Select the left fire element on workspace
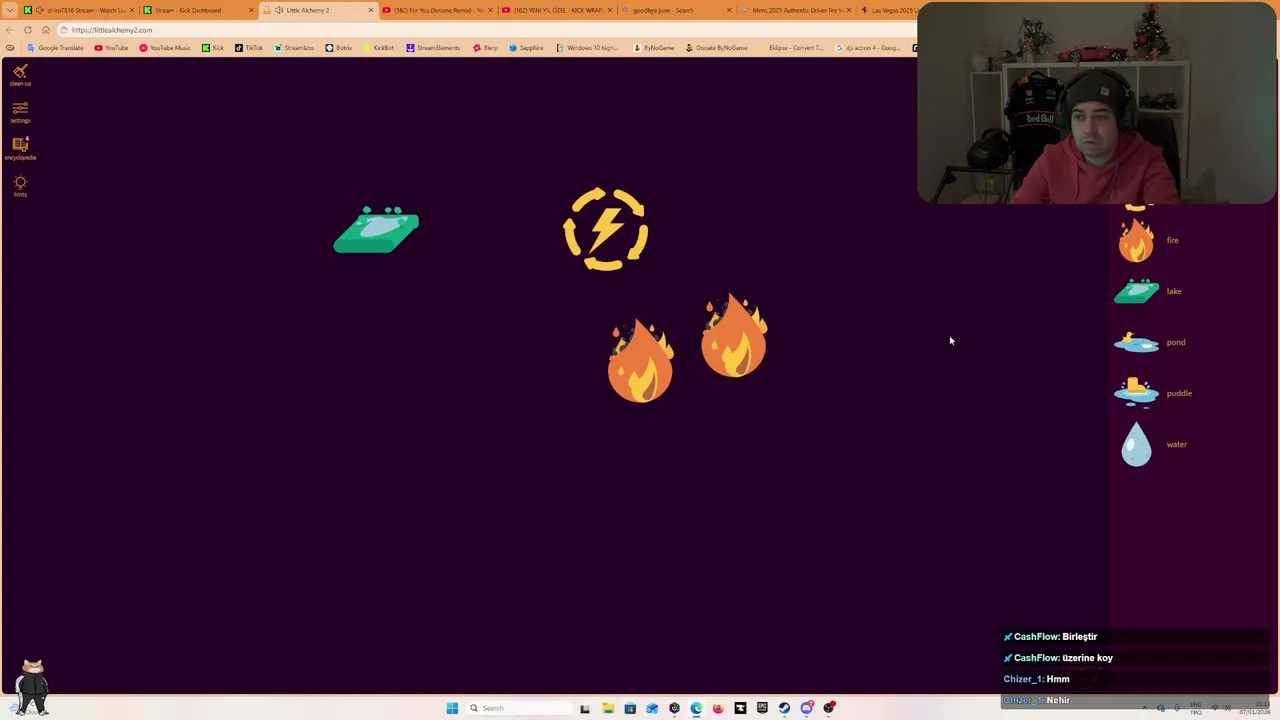 tap(641, 361)
